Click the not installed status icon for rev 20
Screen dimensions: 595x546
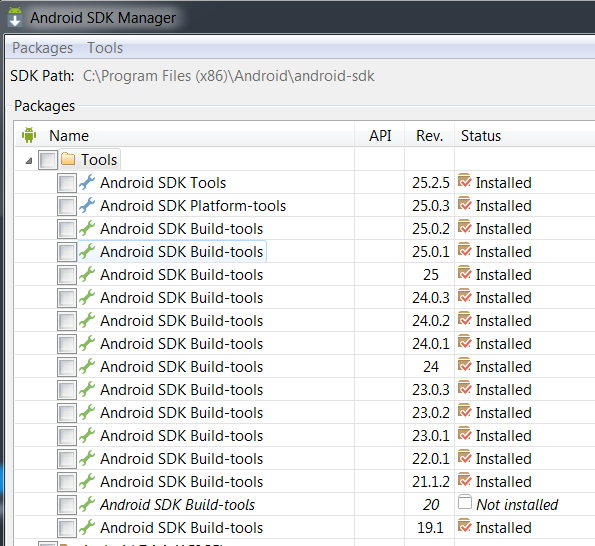[x=465, y=502]
